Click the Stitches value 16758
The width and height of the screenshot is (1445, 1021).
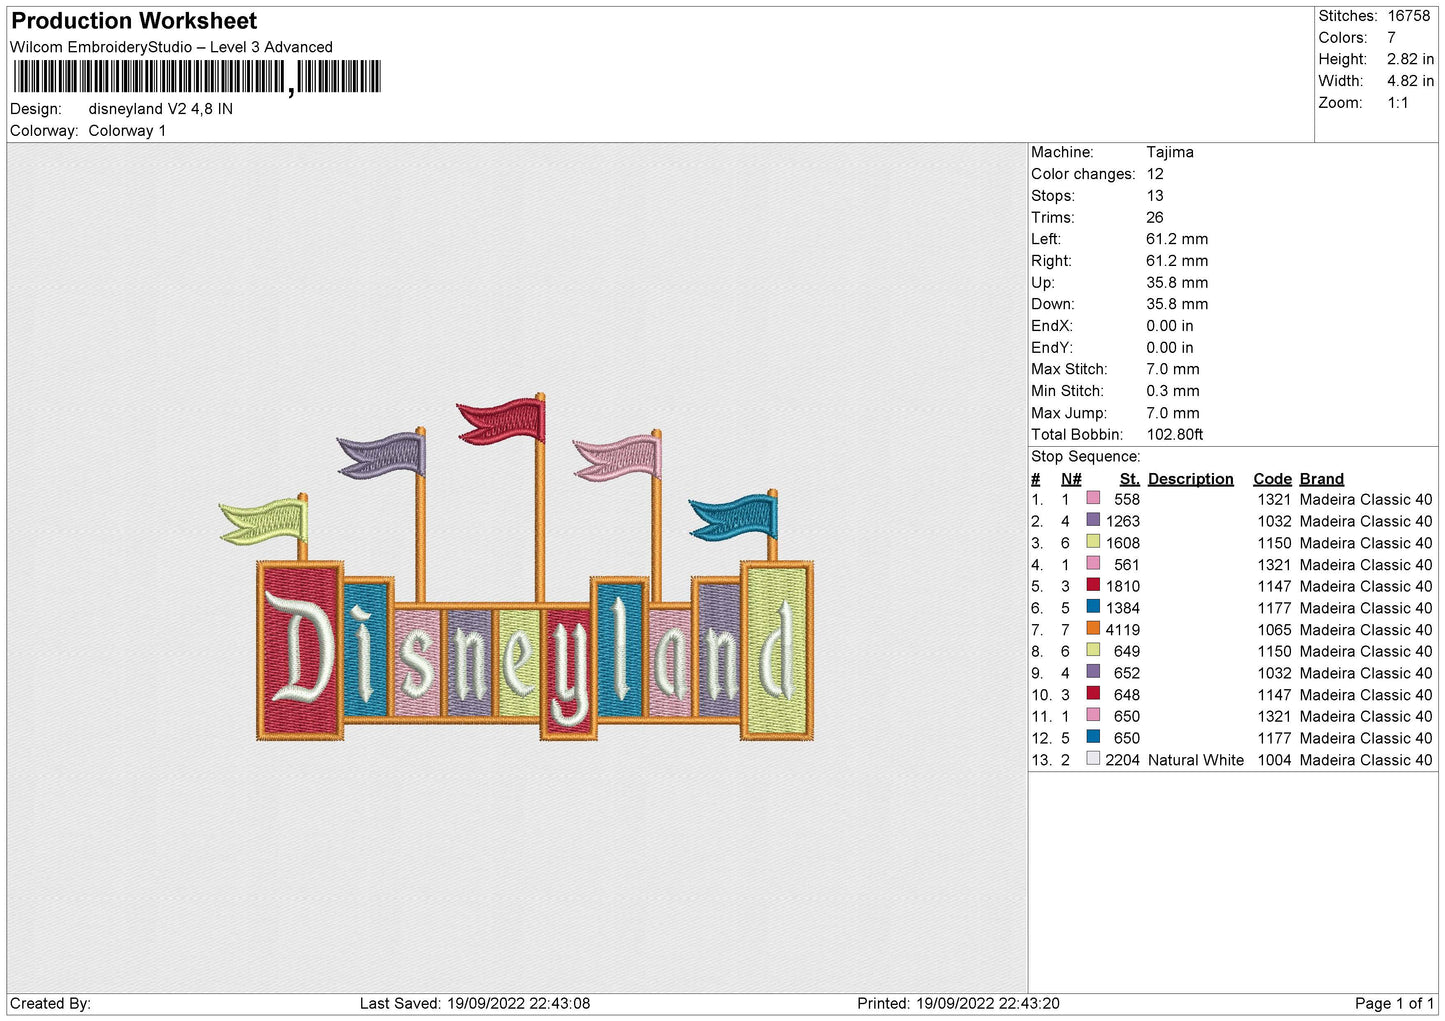tap(1408, 16)
